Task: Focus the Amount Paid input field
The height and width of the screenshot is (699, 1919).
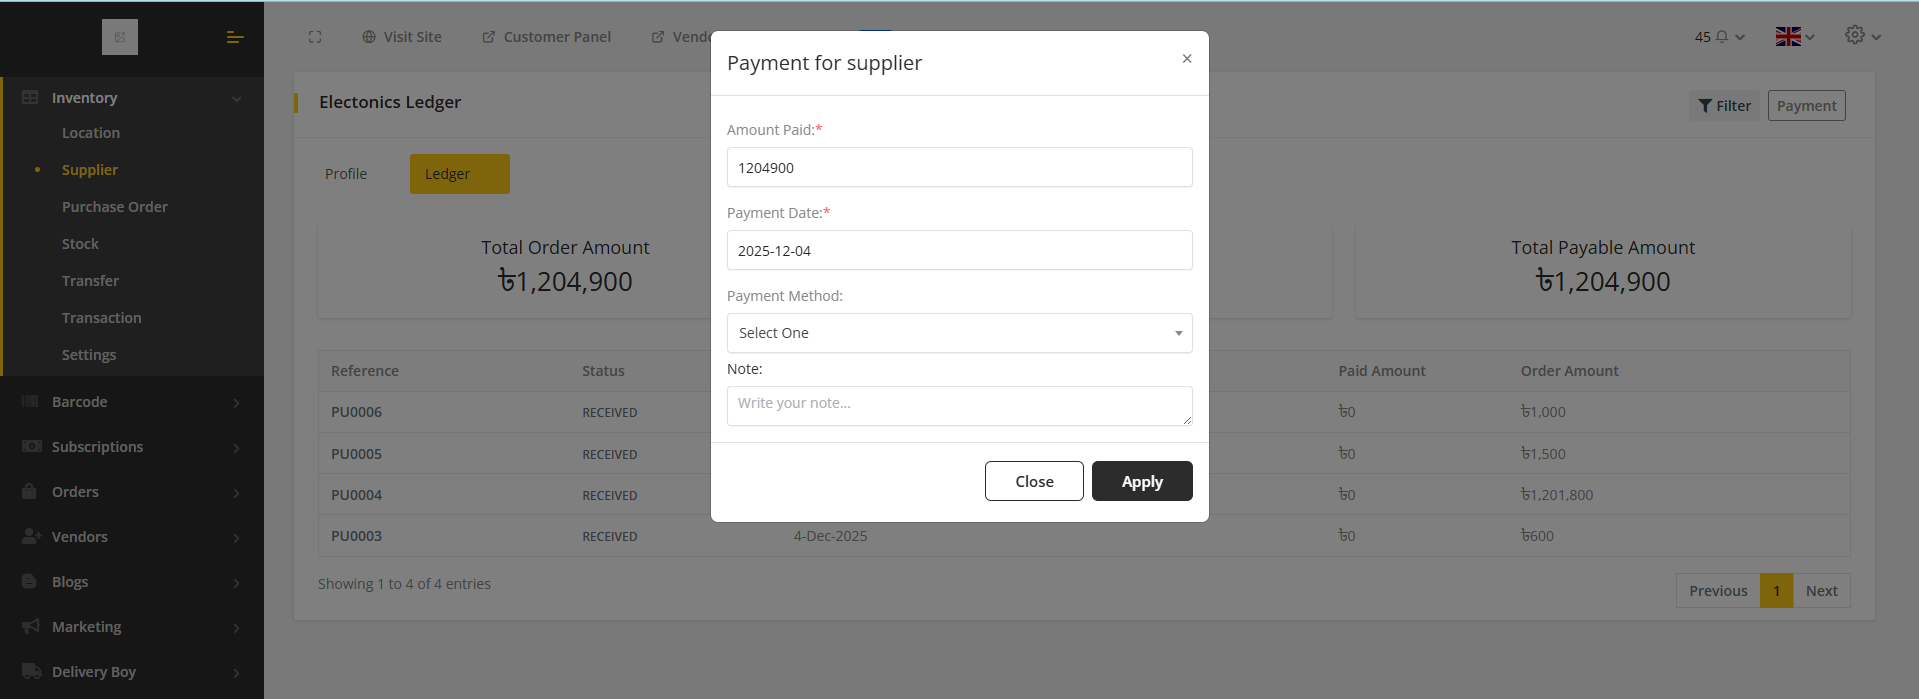Action: pyautogui.click(x=959, y=167)
